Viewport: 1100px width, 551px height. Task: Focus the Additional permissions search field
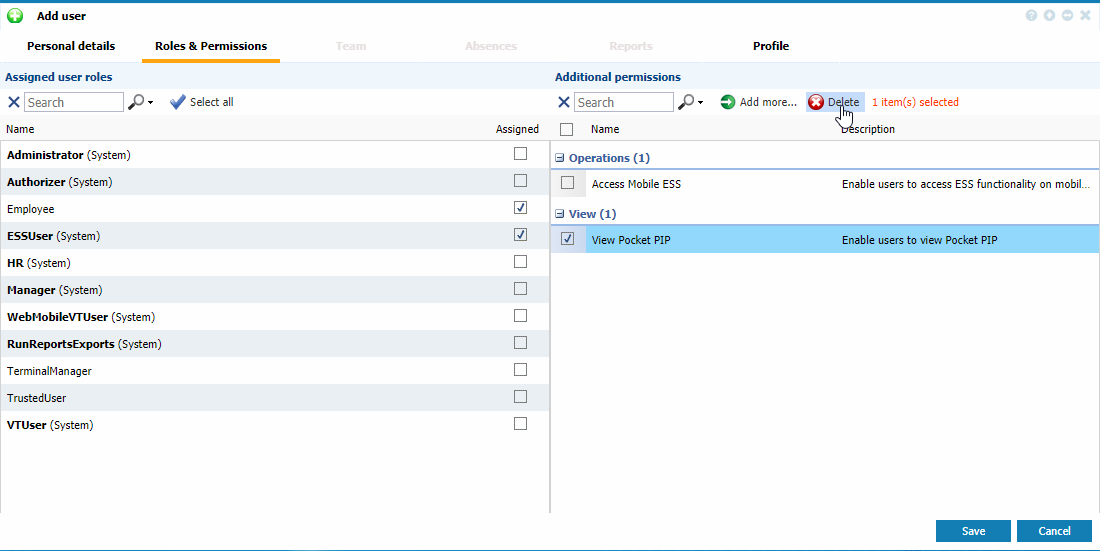click(x=624, y=102)
